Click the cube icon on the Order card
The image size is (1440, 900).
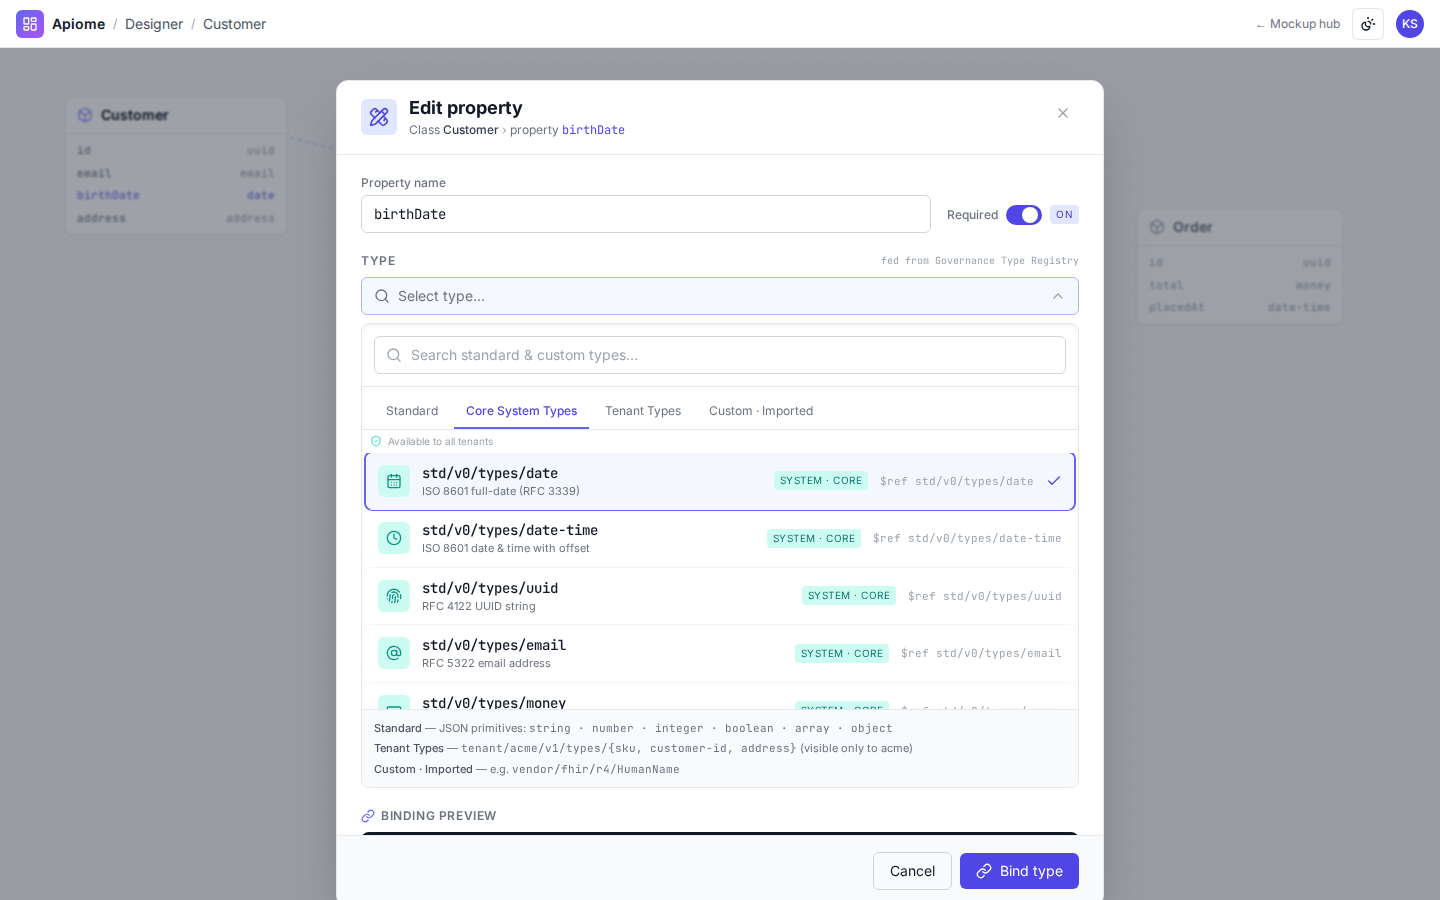(1157, 227)
